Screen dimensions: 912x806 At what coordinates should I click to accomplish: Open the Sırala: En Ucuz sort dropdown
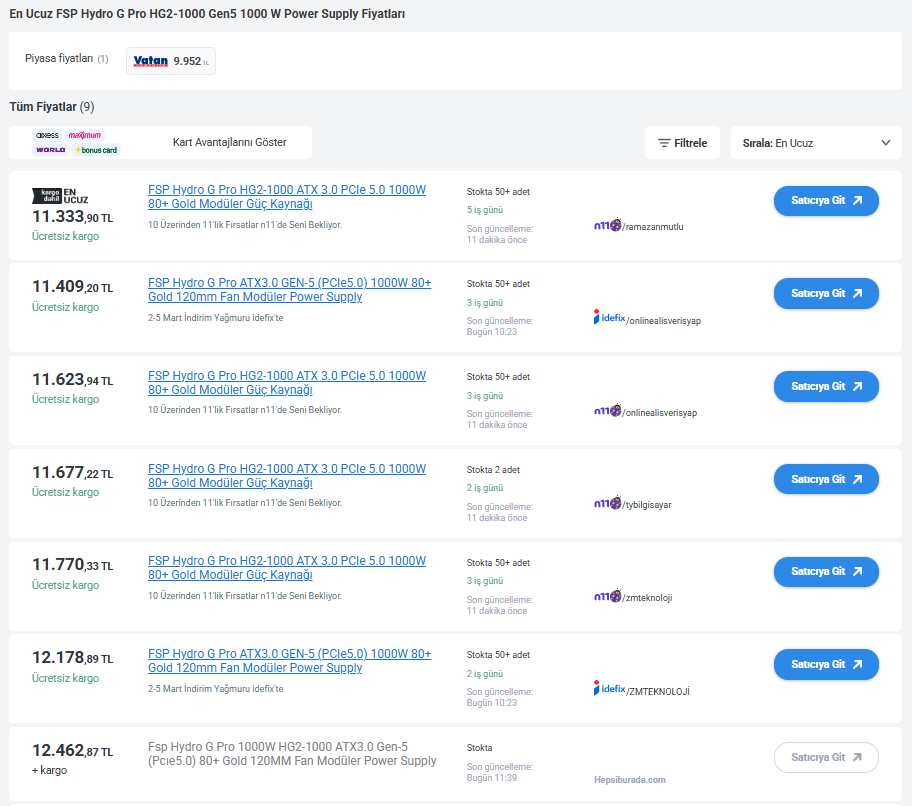[816, 142]
